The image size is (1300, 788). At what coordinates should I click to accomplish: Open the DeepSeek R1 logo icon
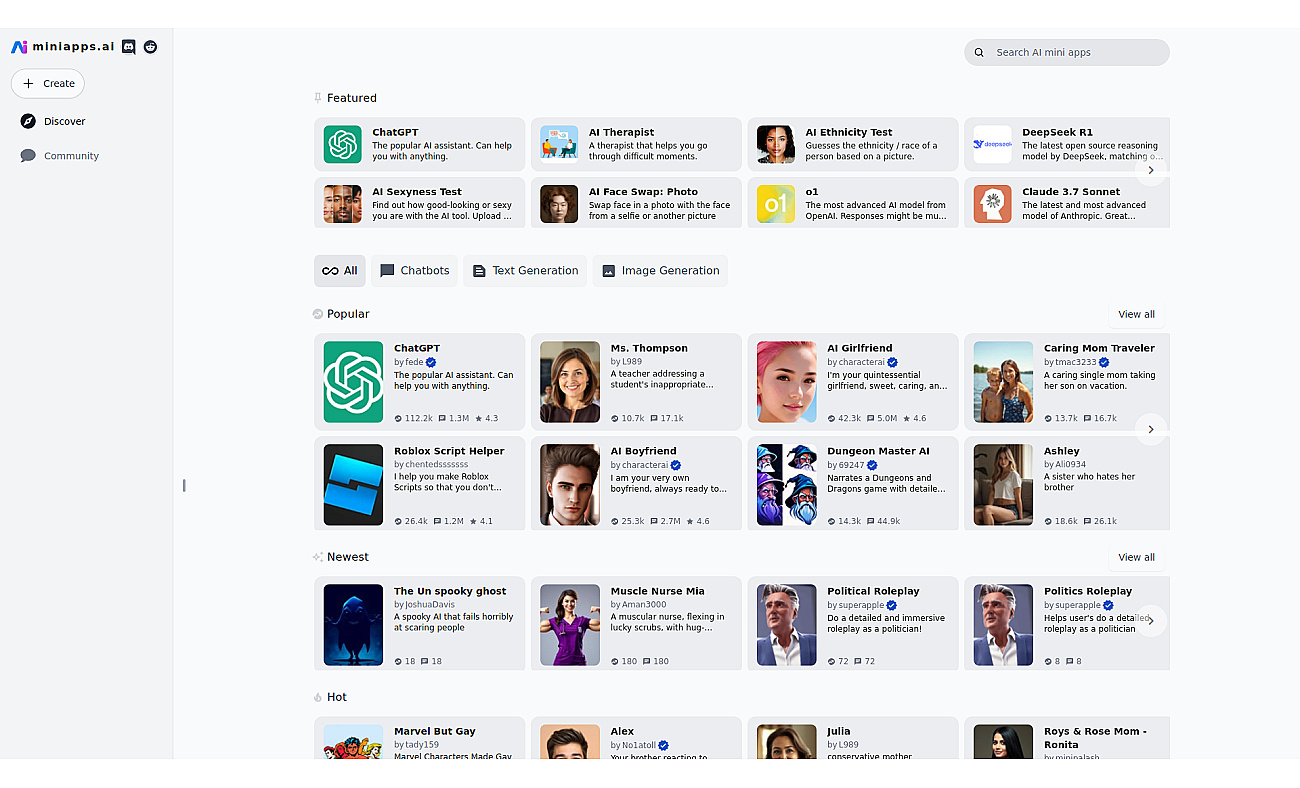coord(993,144)
